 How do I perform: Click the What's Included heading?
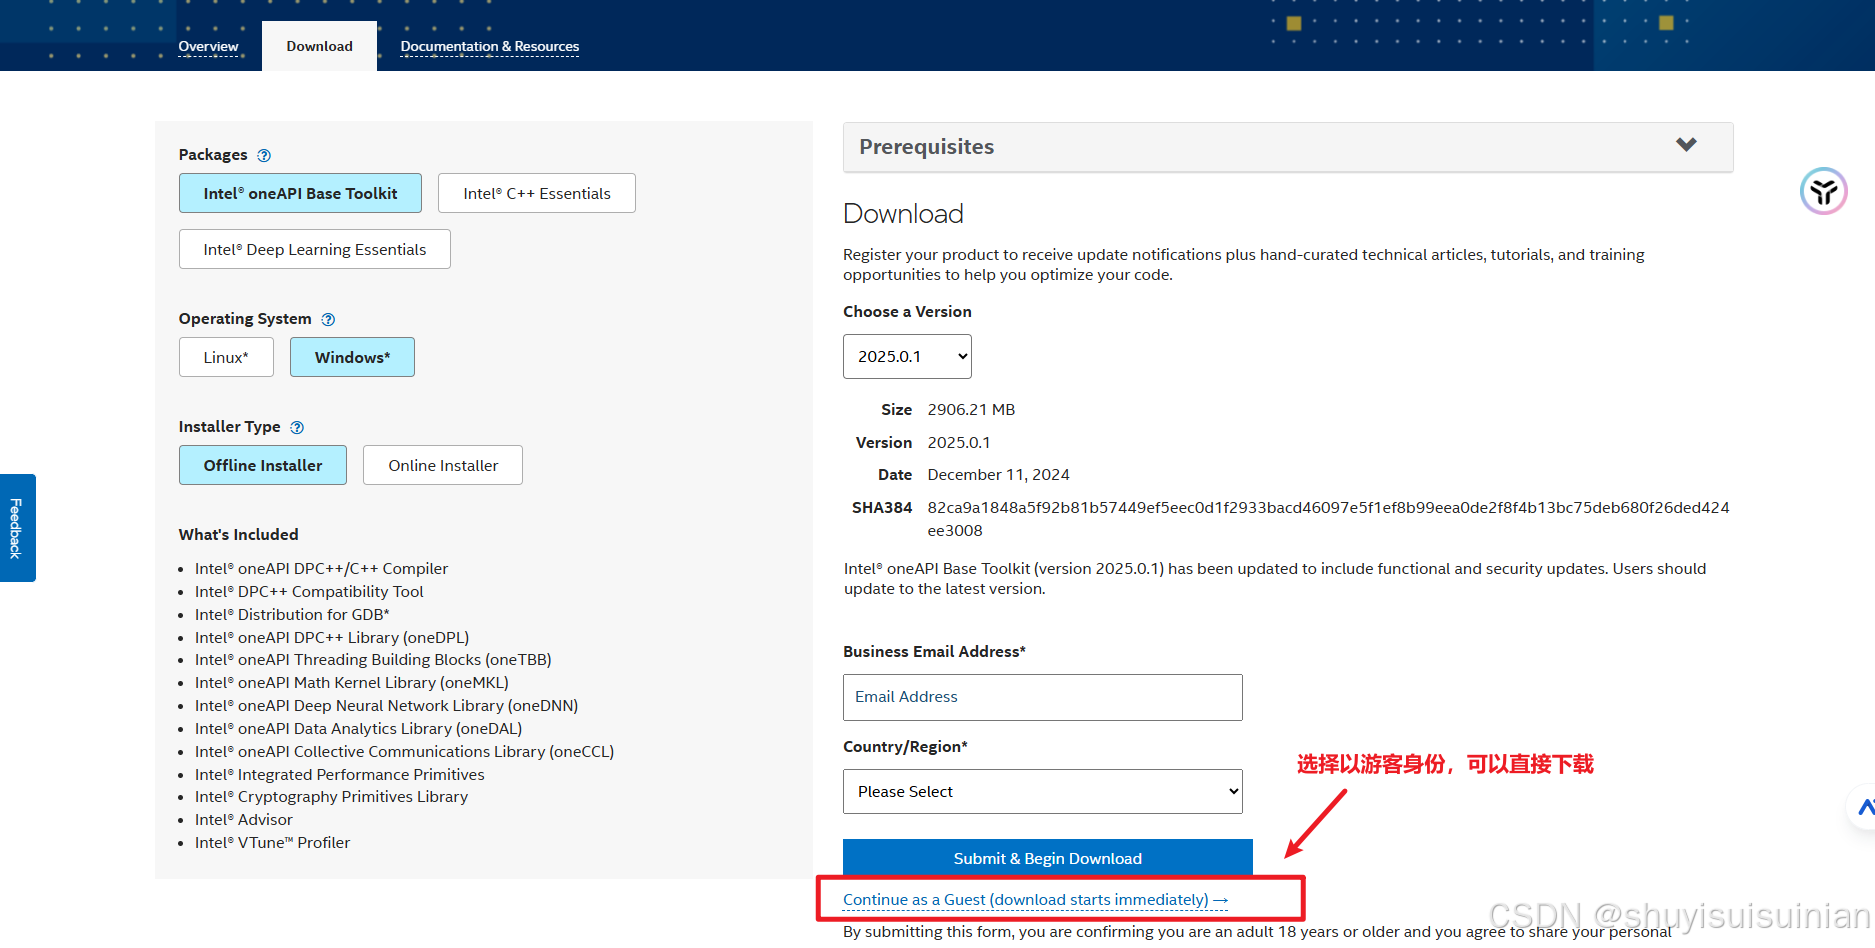pyautogui.click(x=238, y=534)
